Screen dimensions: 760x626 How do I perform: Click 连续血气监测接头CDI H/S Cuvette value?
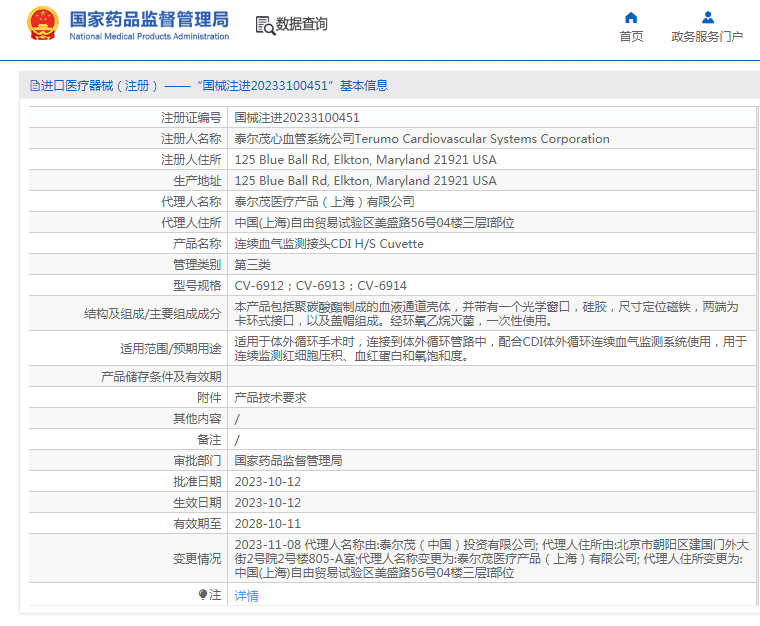(x=329, y=244)
